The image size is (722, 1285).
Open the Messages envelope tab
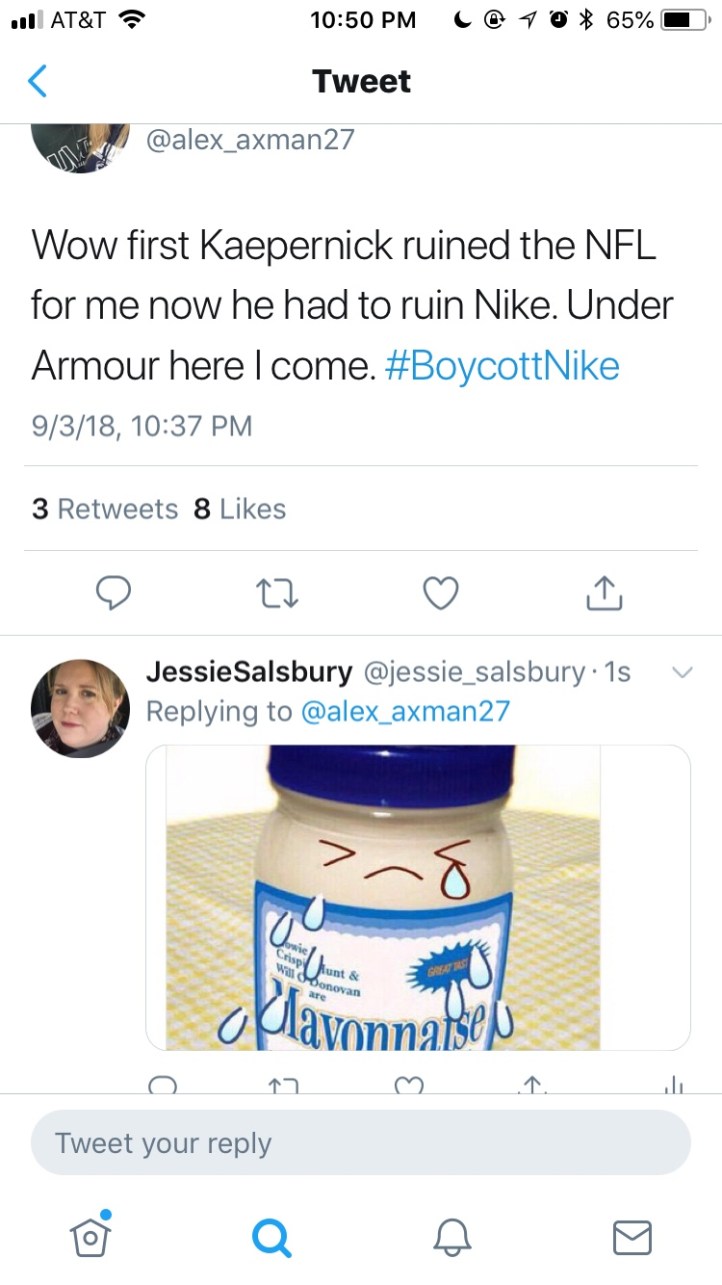pos(631,1237)
